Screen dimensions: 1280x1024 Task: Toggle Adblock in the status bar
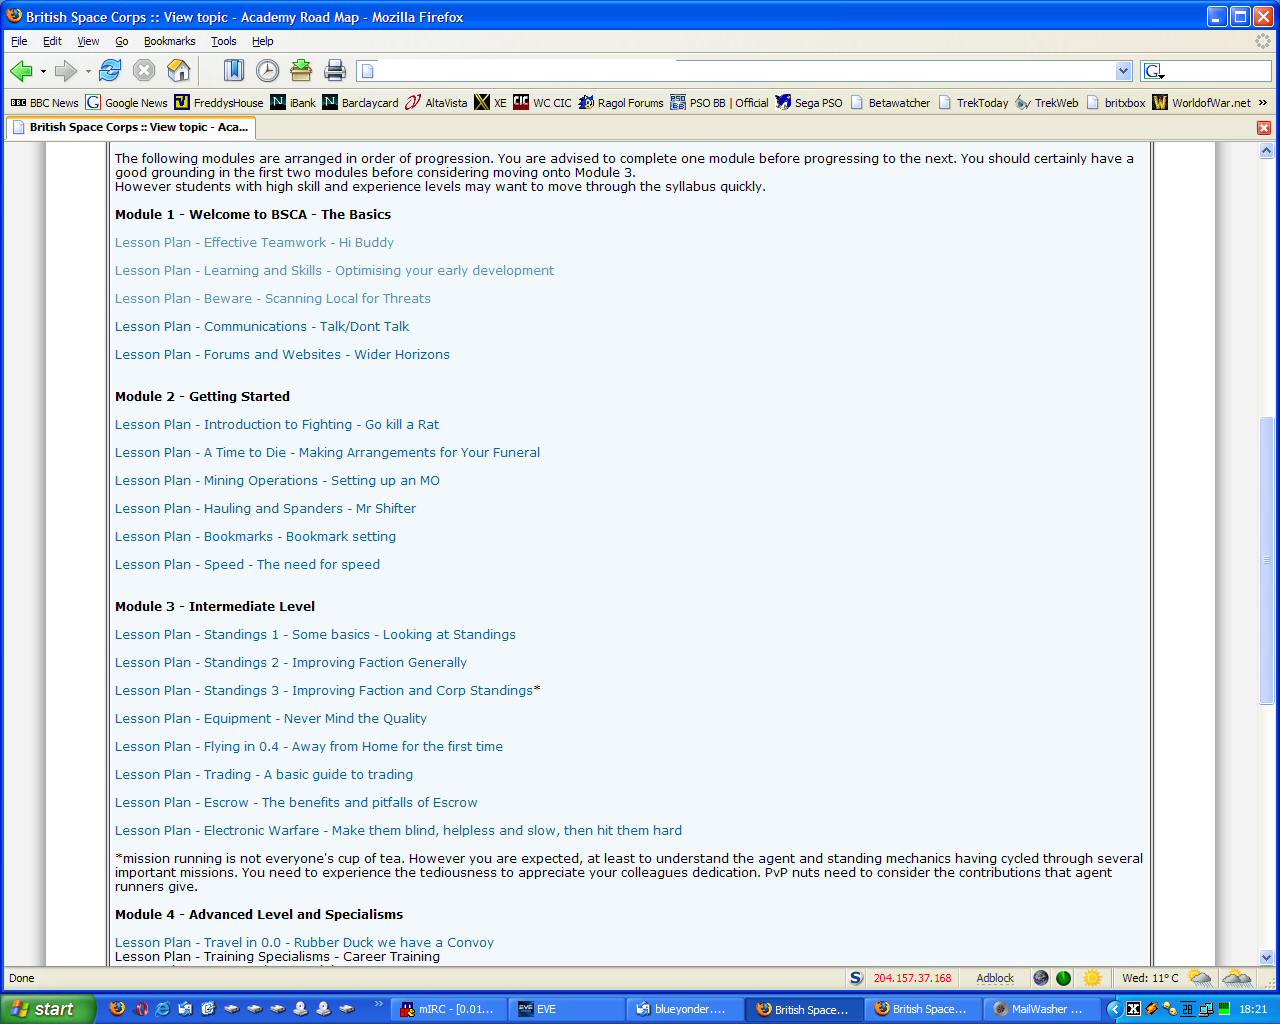[x=994, y=978]
